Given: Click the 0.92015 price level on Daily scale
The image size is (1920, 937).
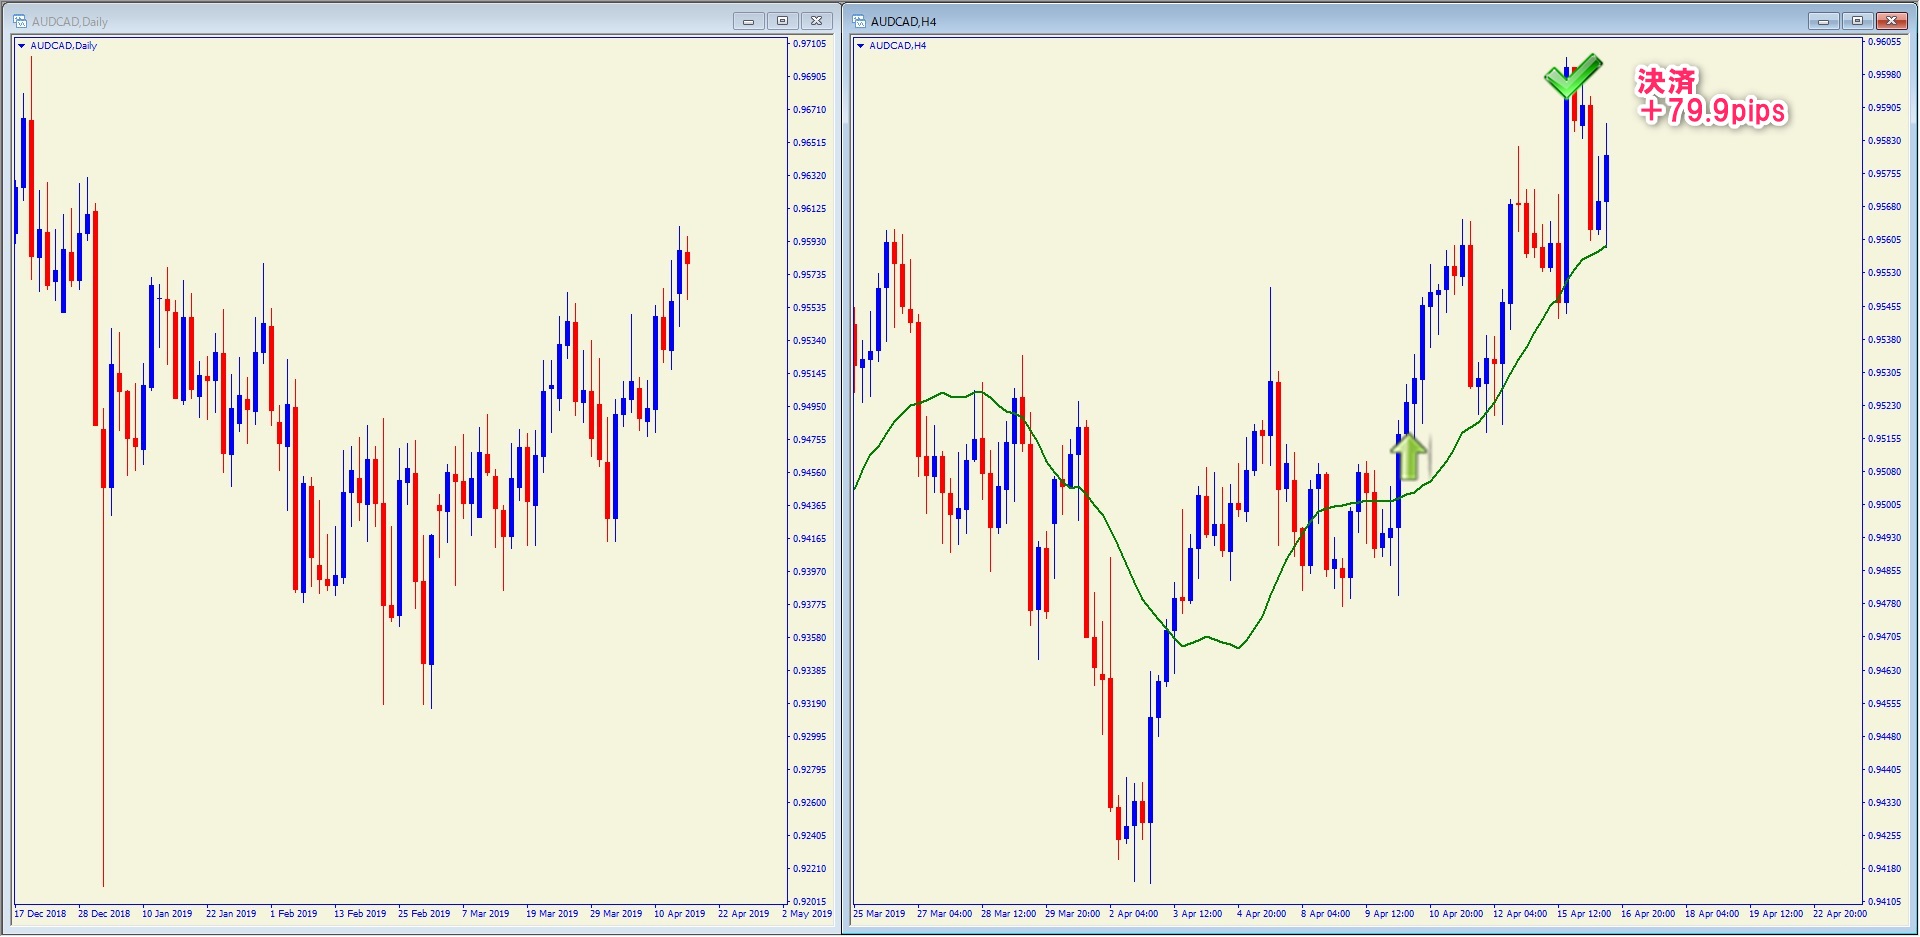Looking at the screenshot, I should pos(810,902).
